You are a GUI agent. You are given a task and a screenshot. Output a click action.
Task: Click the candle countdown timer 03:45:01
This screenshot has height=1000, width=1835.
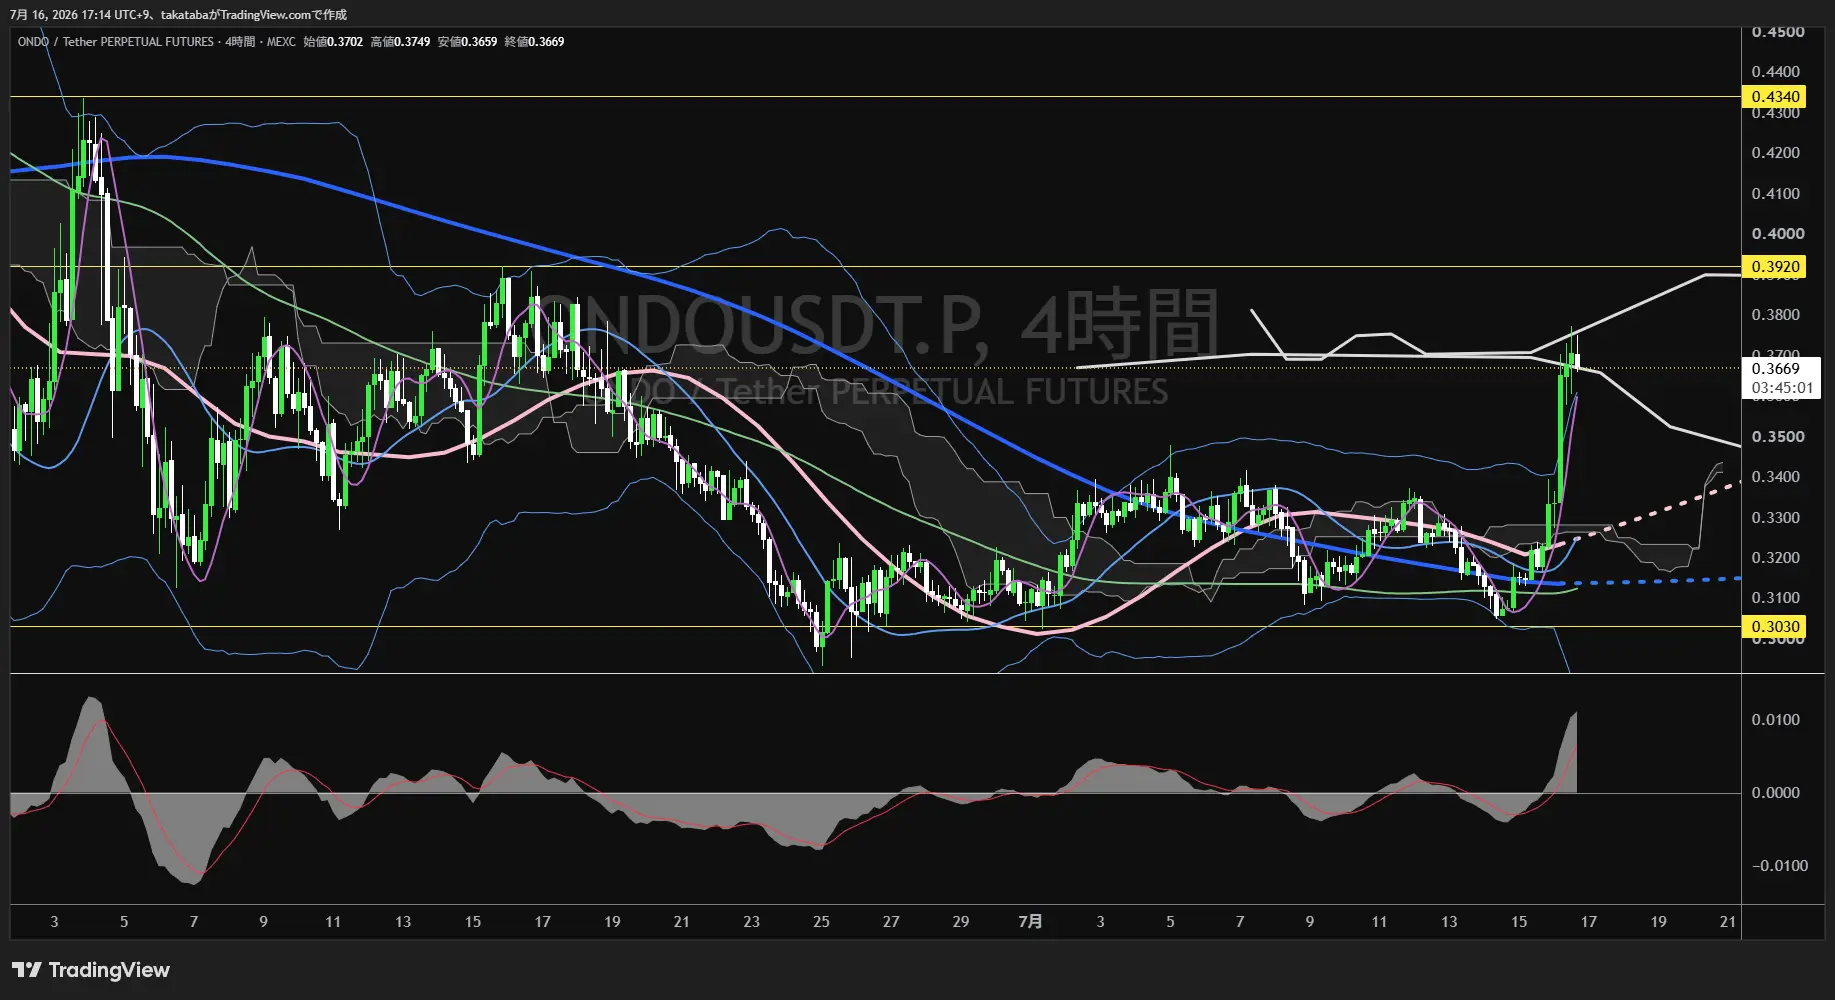[x=1782, y=388]
